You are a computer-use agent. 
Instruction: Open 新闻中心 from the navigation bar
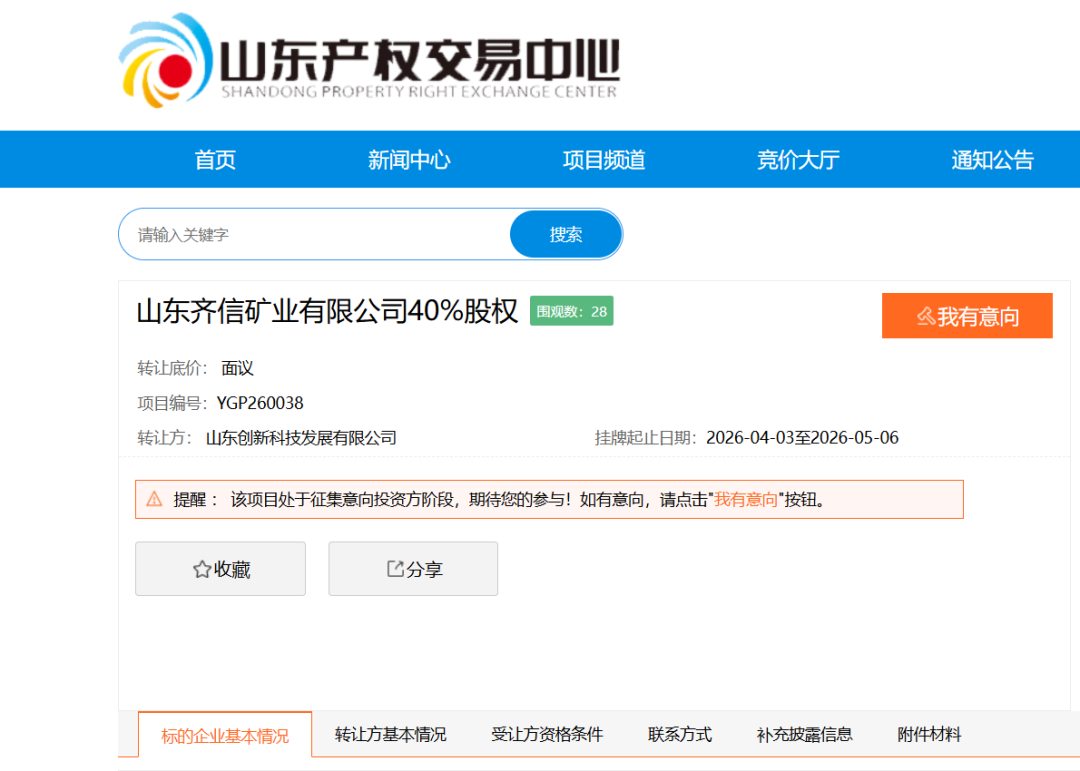click(x=409, y=159)
